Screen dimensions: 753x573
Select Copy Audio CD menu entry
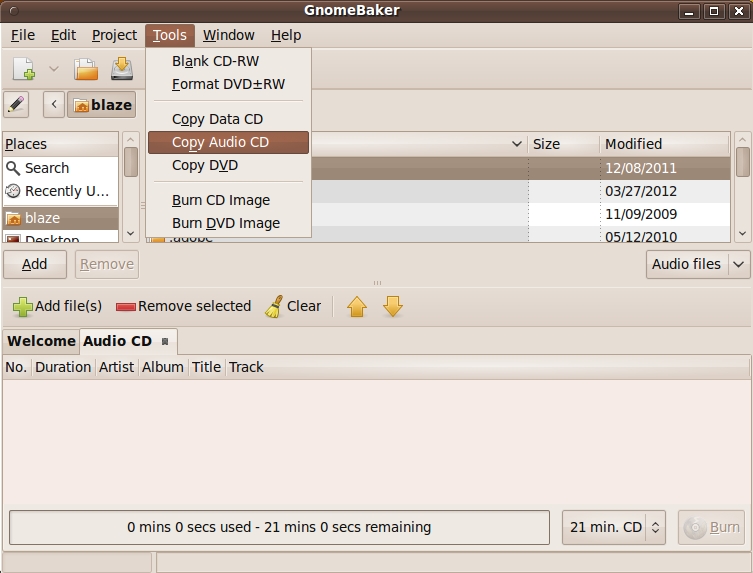point(229,142)
